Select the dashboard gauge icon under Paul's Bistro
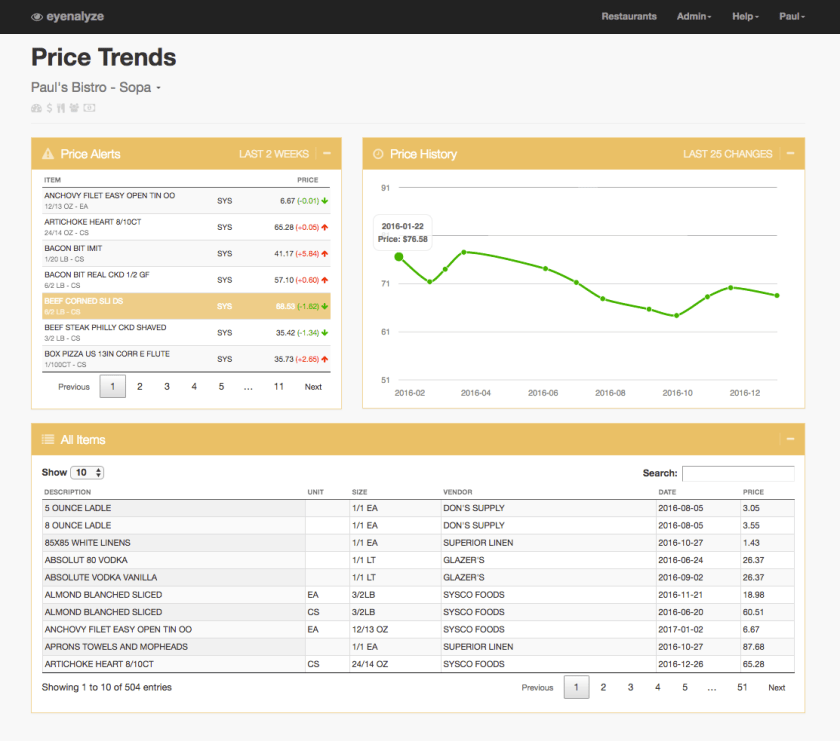 tap(37, 107)
